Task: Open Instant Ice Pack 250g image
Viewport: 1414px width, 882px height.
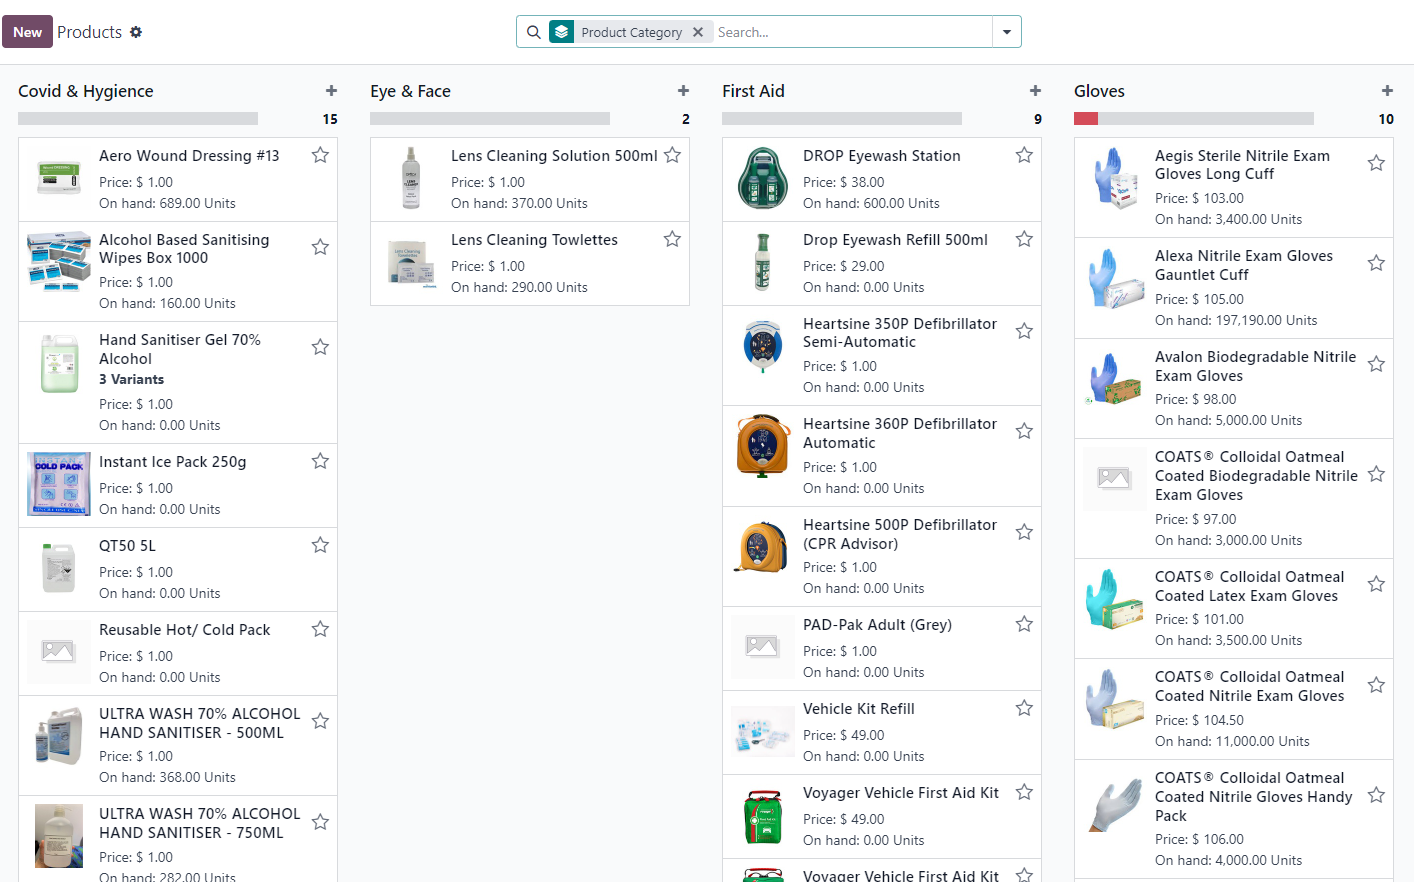Action: (x=59, y=484)
